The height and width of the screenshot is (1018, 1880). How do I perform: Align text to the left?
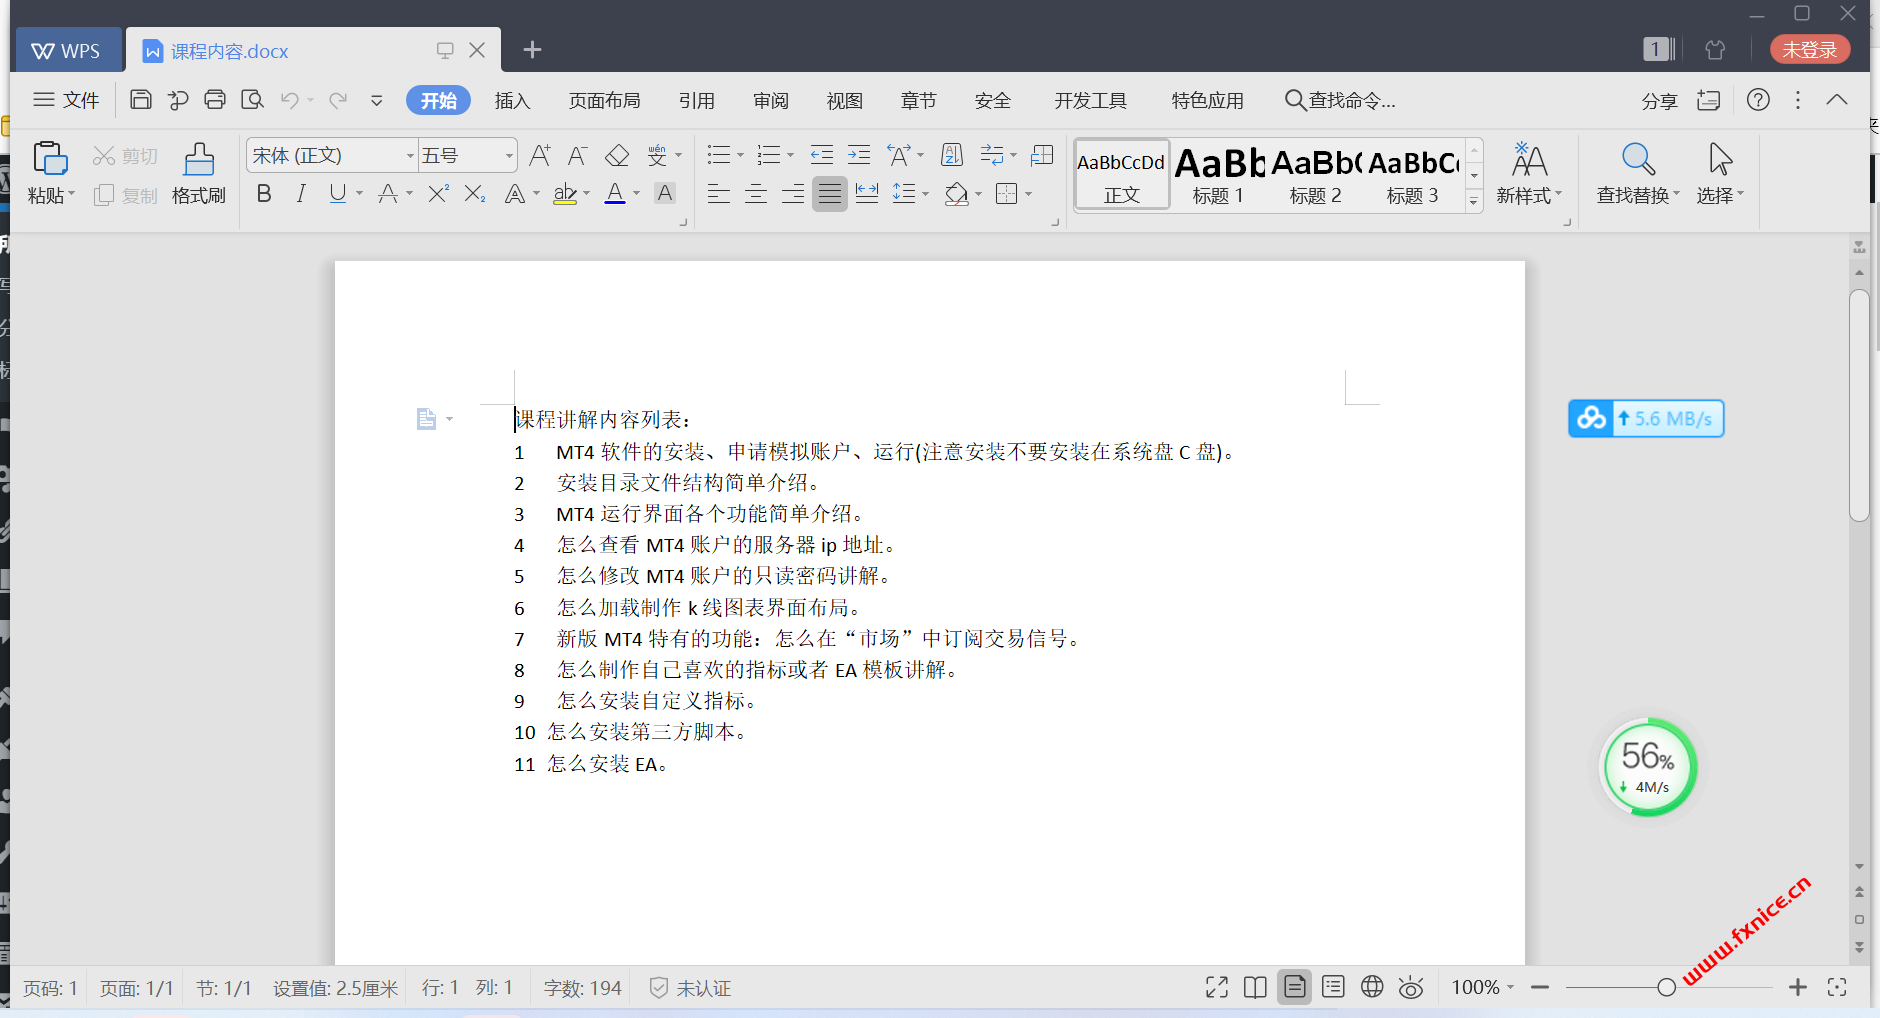[719, 194]
